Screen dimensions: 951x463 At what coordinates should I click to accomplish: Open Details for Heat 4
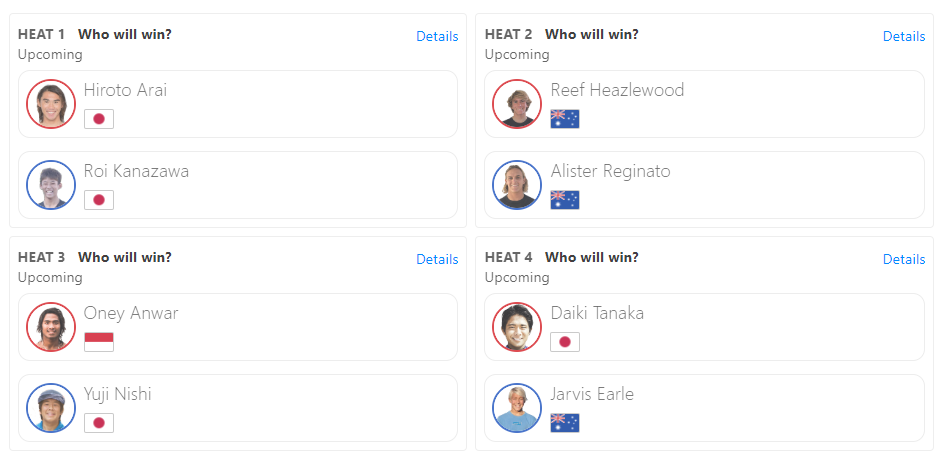[904, 259]
